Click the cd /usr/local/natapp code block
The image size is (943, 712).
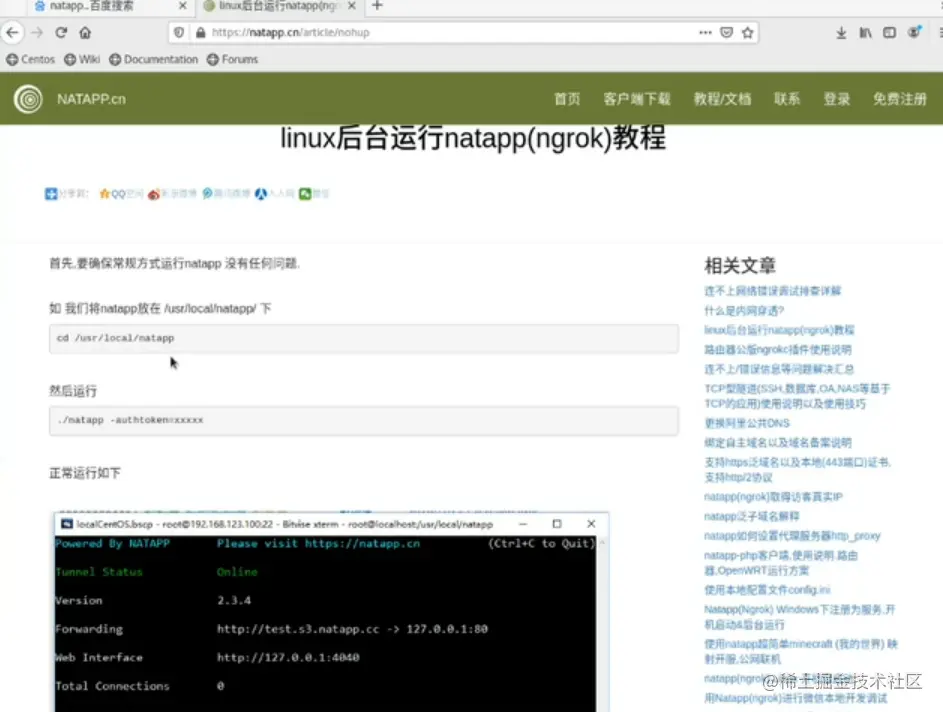coord(364,339)
